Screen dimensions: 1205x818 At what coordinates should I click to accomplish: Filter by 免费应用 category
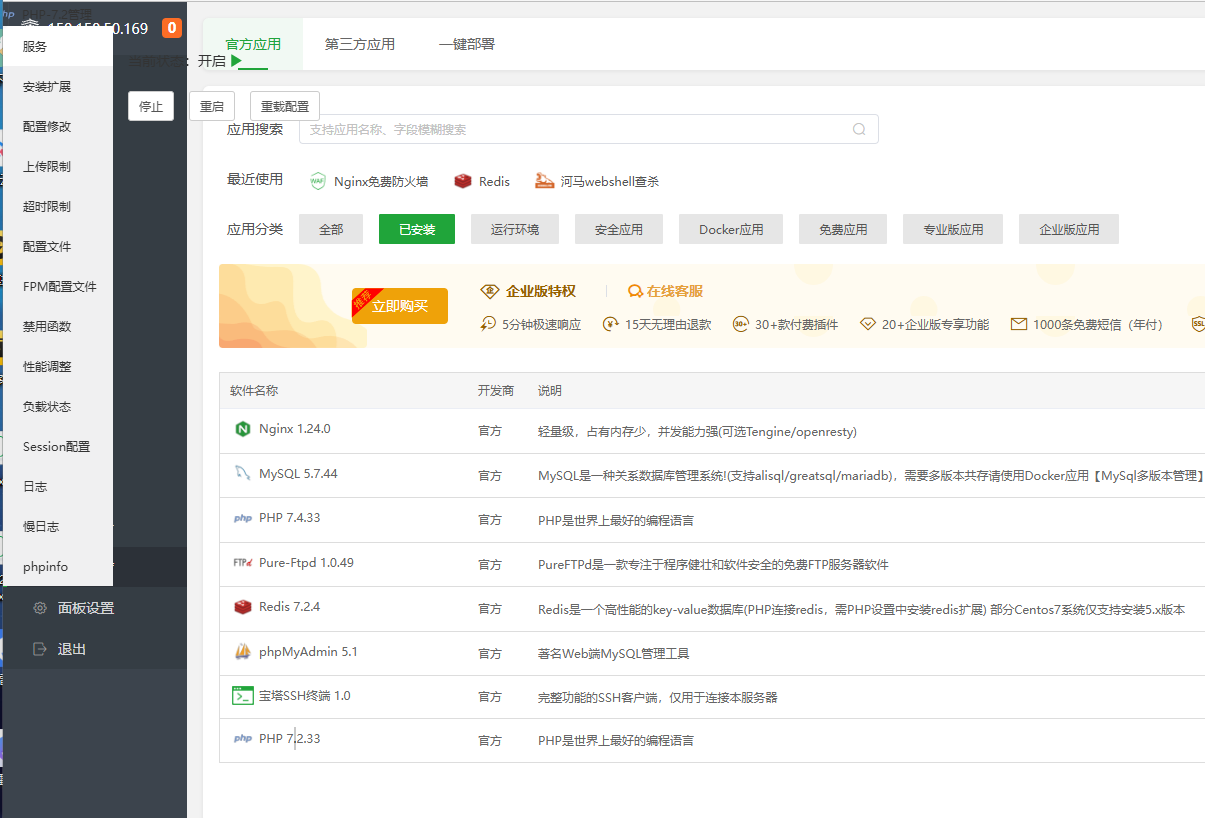(x=843, y=229)
